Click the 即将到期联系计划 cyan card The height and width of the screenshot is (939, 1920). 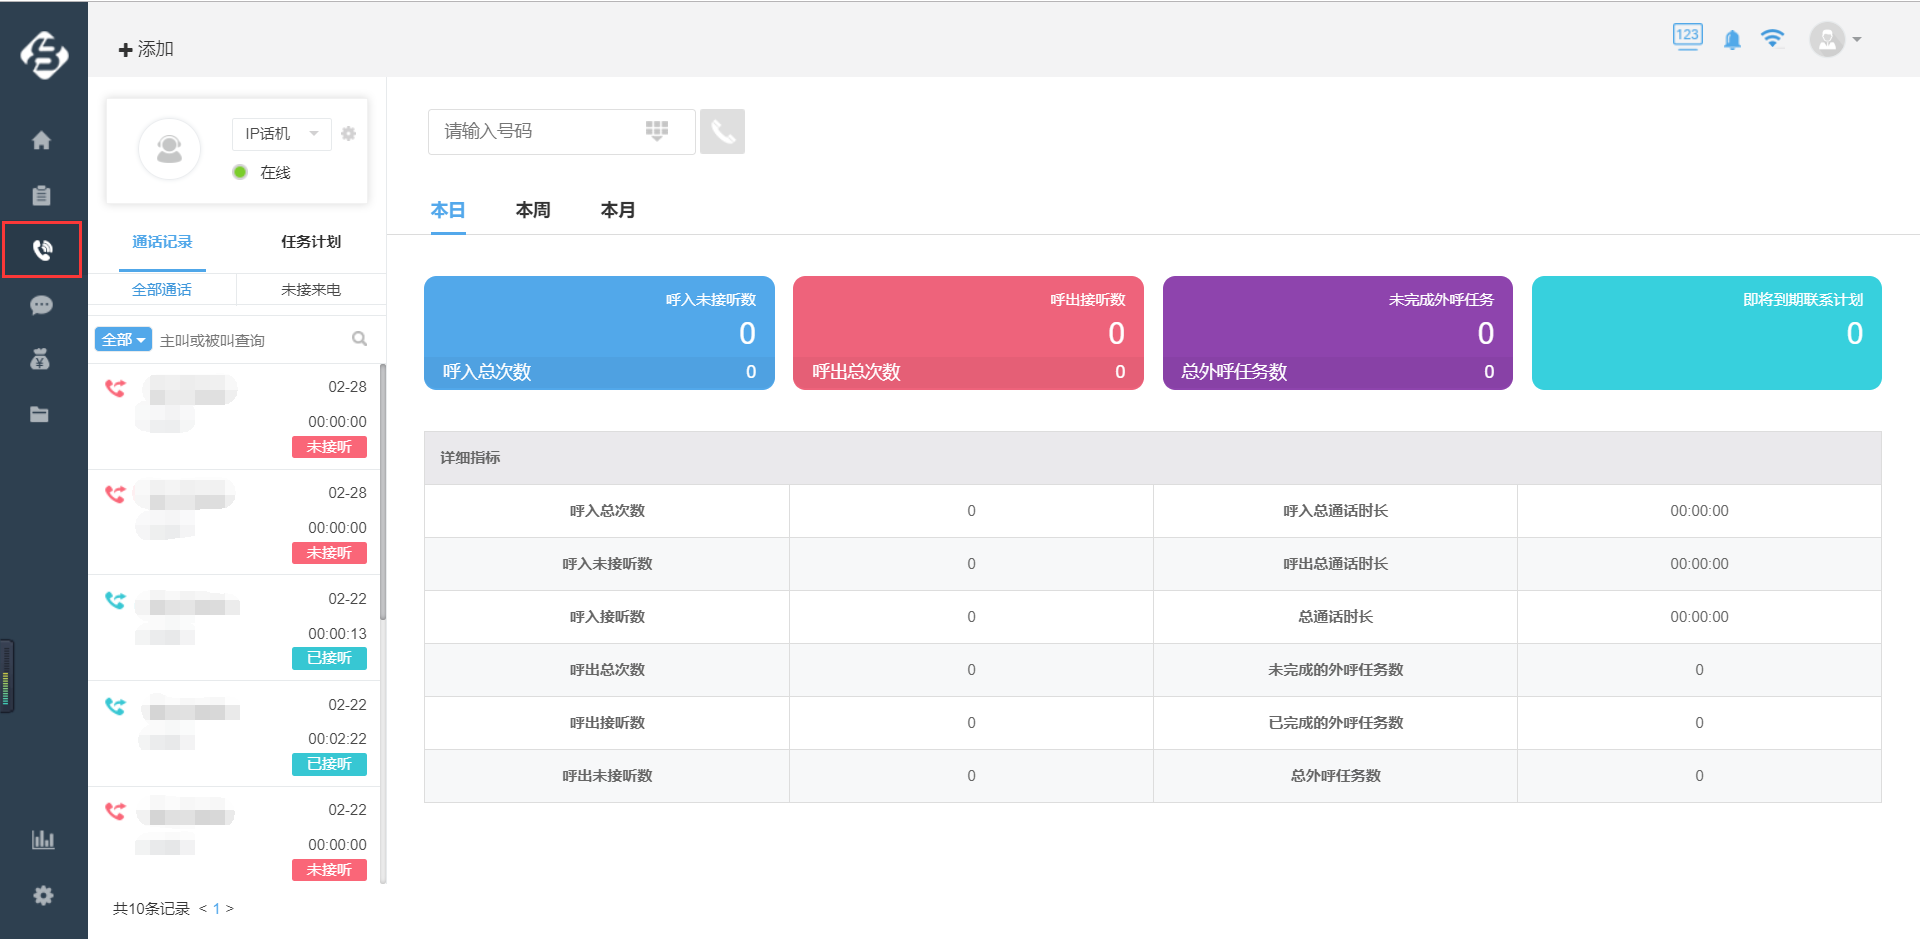coord(1706,333)
